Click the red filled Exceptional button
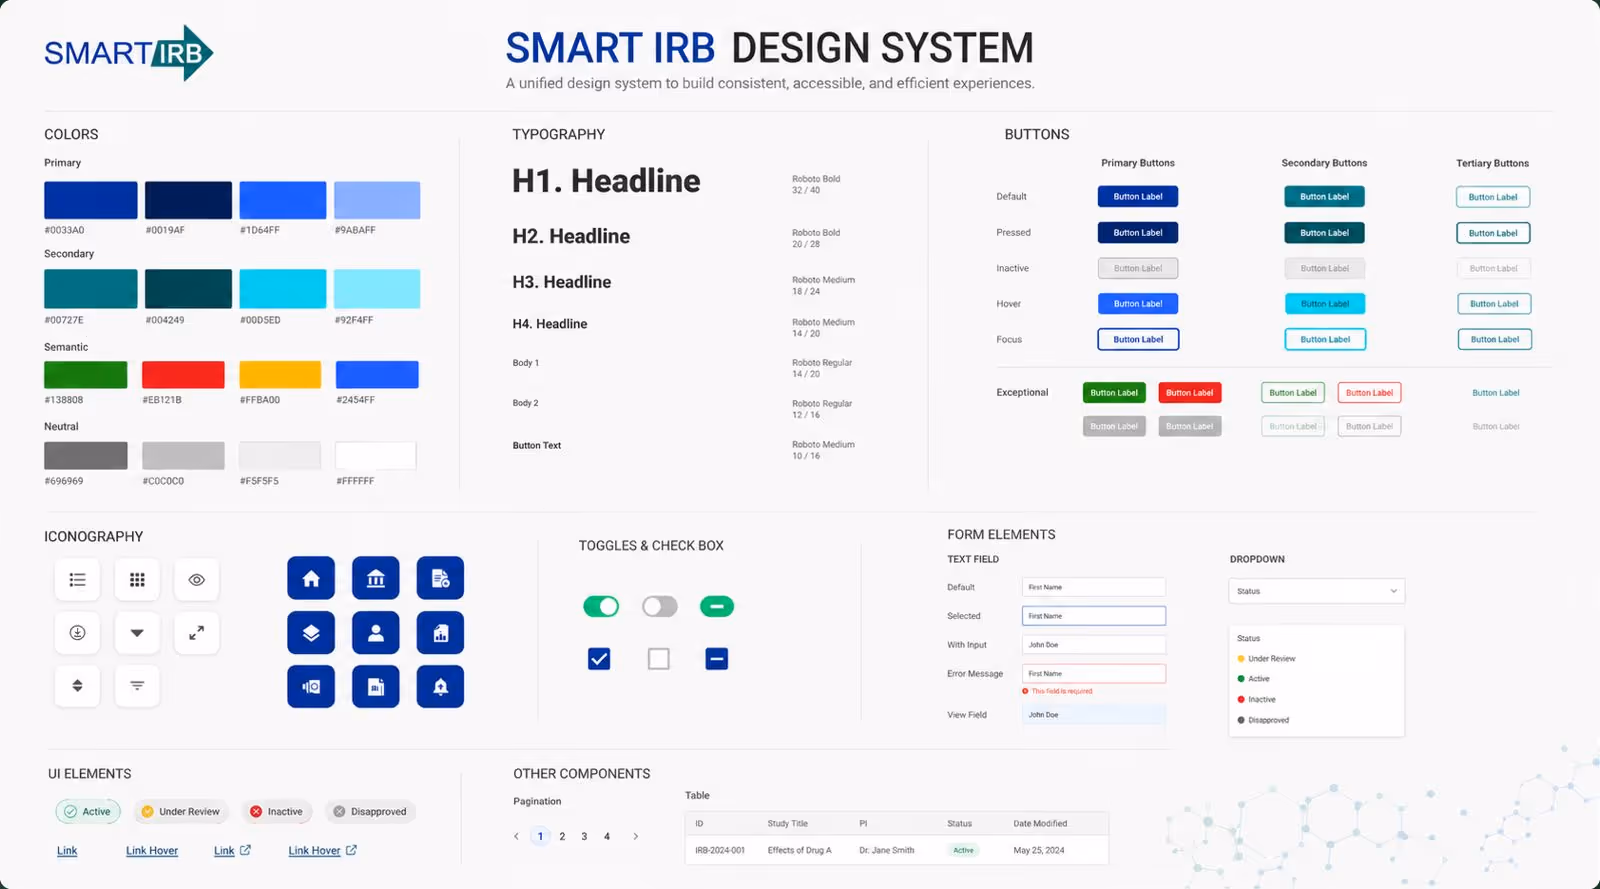 (1190, 393)
